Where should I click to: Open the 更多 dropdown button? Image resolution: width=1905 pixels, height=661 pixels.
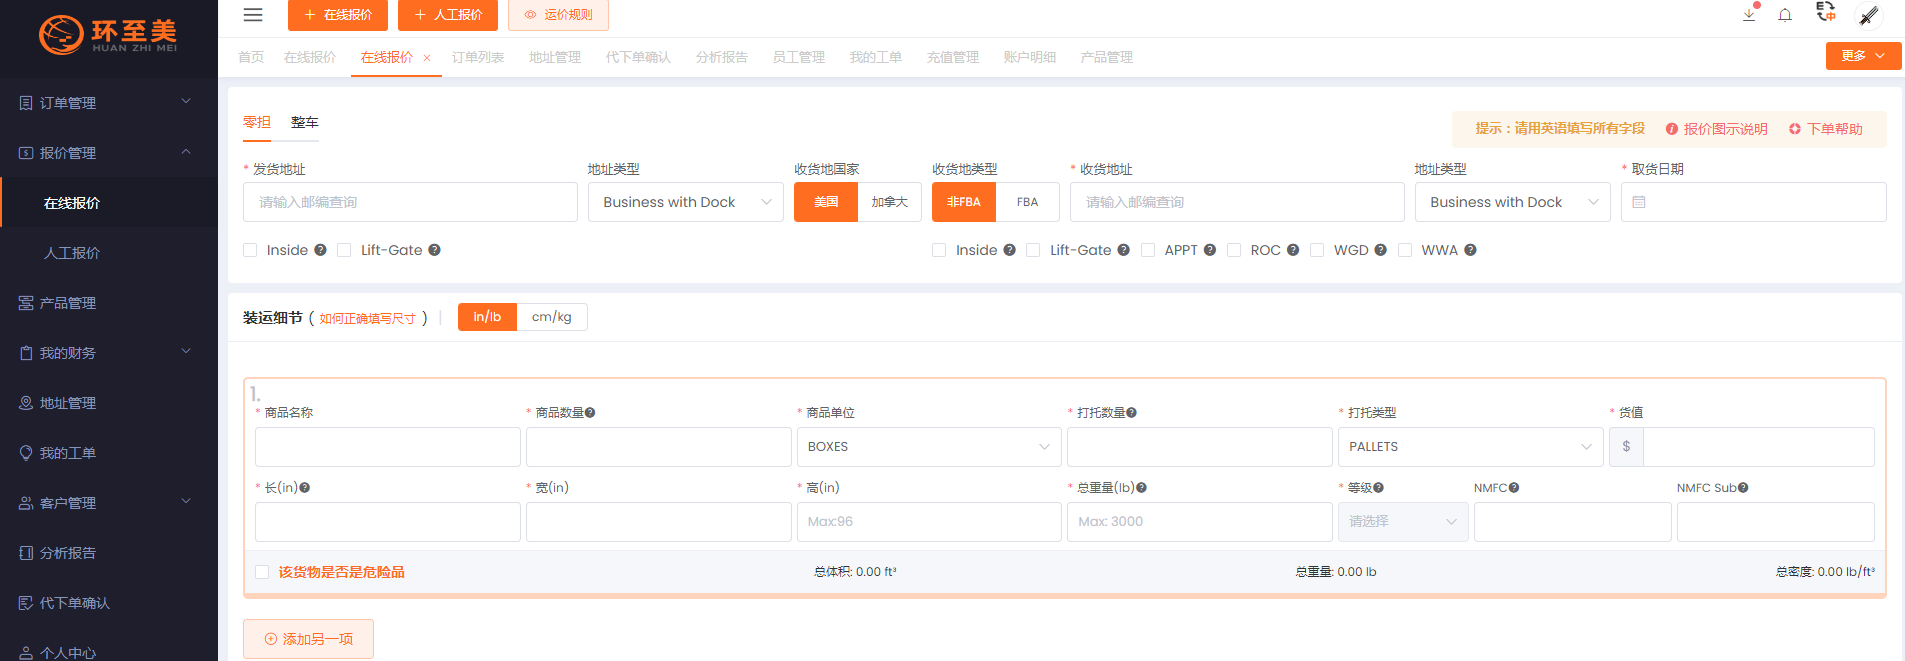pos(1862,56)
